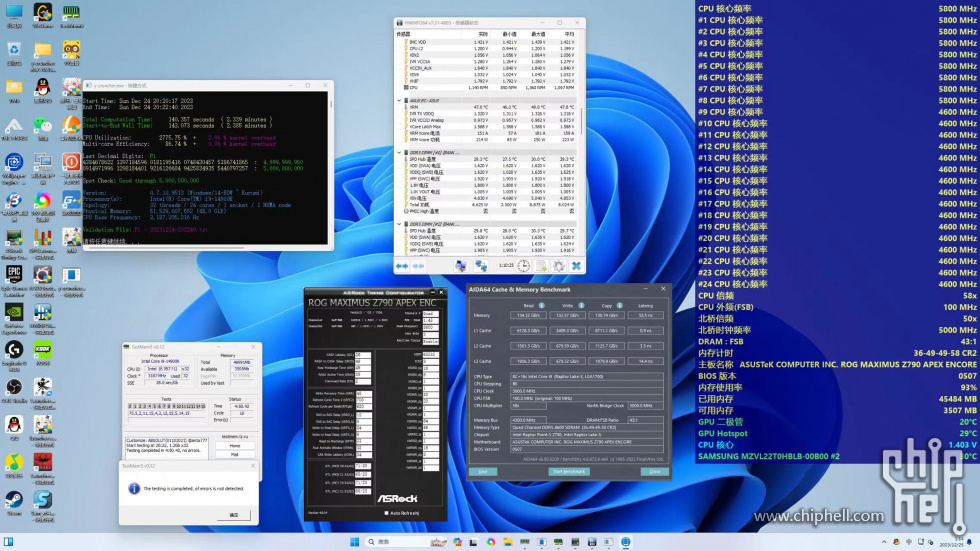980x551 pixels.
Task: Click HWiNFO blue X close-sensors icon
Action: [x=576, y=266]
